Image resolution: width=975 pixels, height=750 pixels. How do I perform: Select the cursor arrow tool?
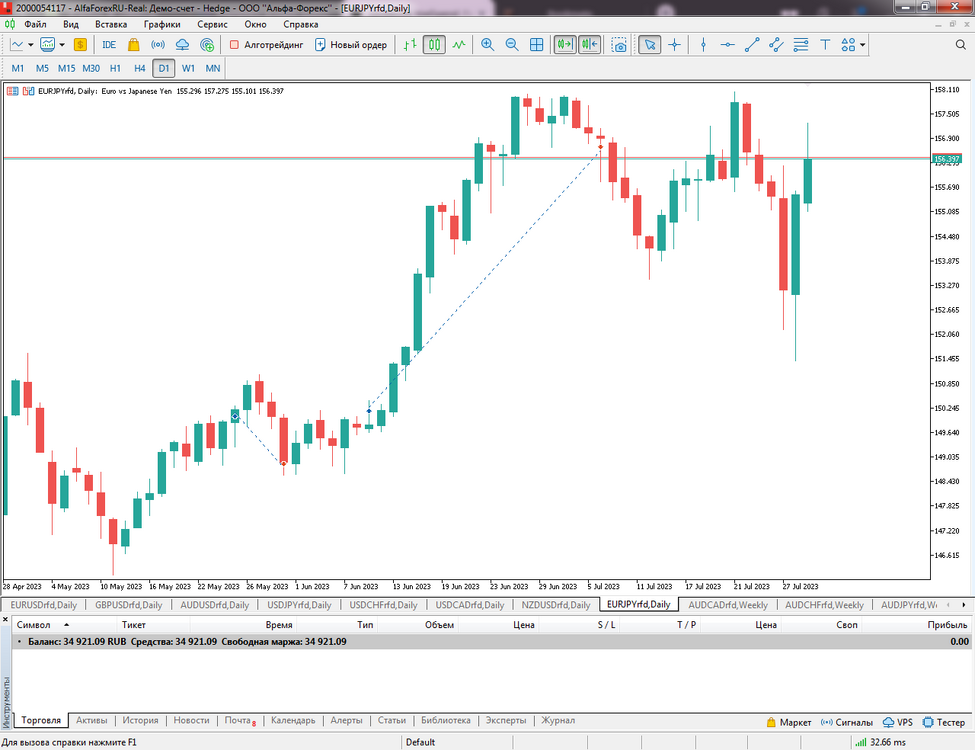pos(650,45)
